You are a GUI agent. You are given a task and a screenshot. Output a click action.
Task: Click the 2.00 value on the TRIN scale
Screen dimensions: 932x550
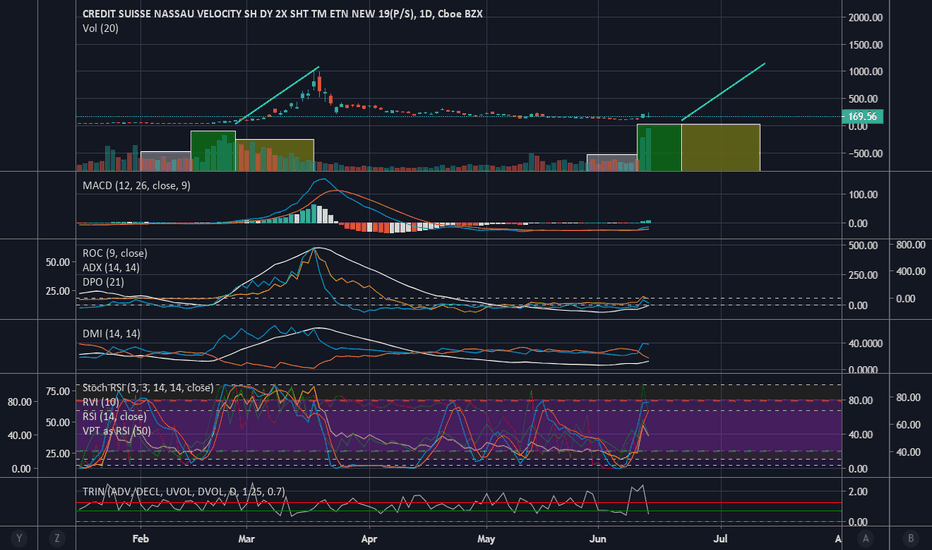pyautogui.click(x=858, y=492)
